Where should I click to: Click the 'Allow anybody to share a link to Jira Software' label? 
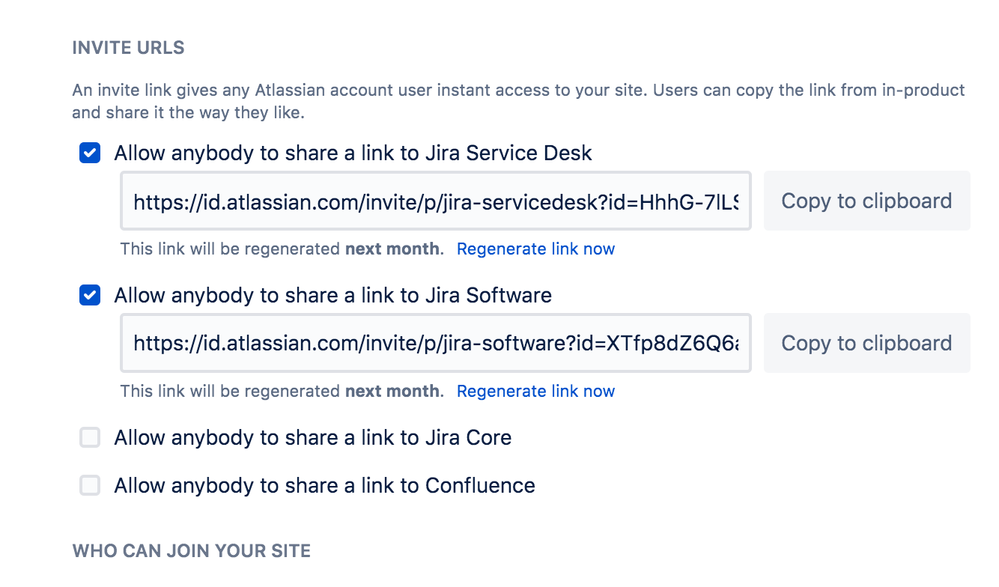(333, 295)
